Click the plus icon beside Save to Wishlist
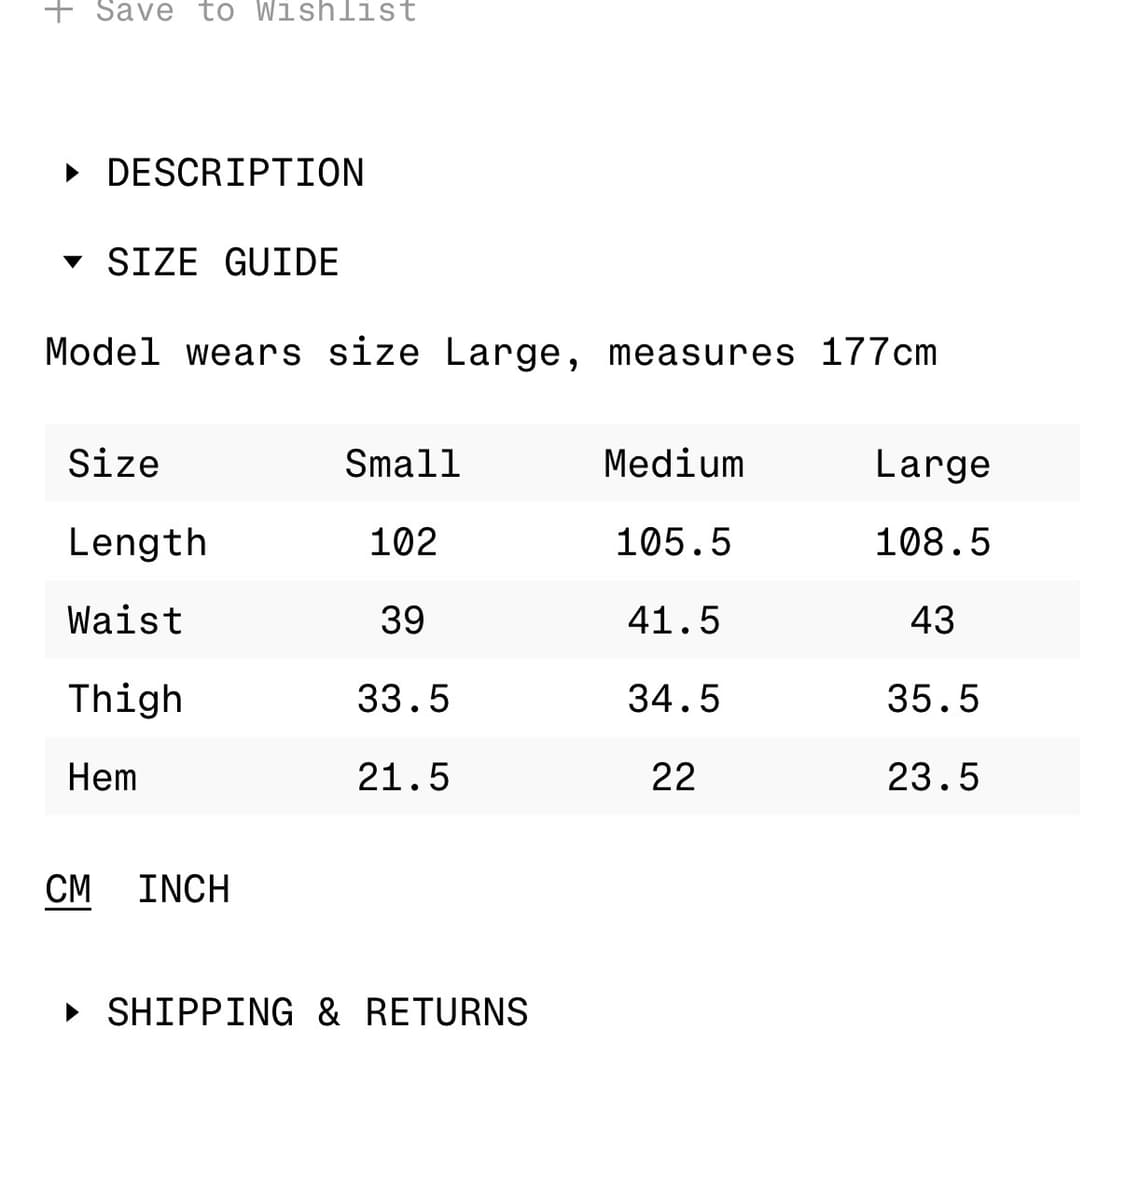 [x=59, y=10]
